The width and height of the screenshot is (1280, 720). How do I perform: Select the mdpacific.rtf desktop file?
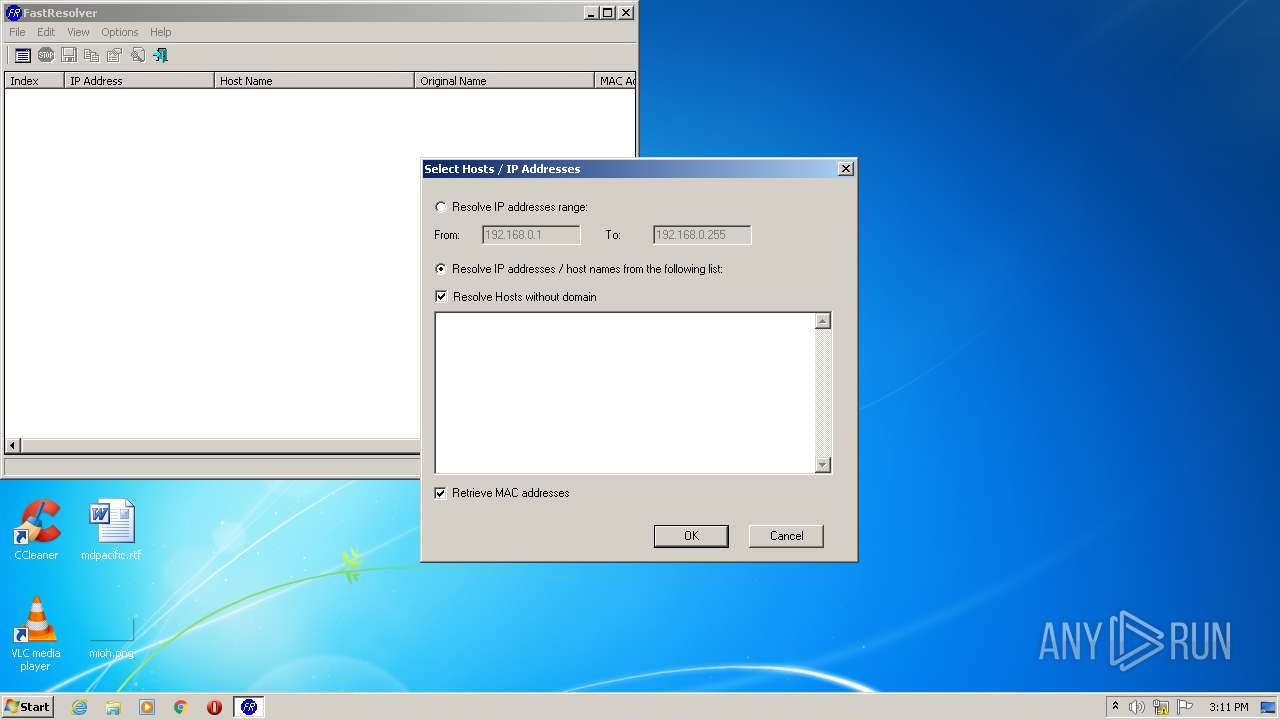[111, 530]
